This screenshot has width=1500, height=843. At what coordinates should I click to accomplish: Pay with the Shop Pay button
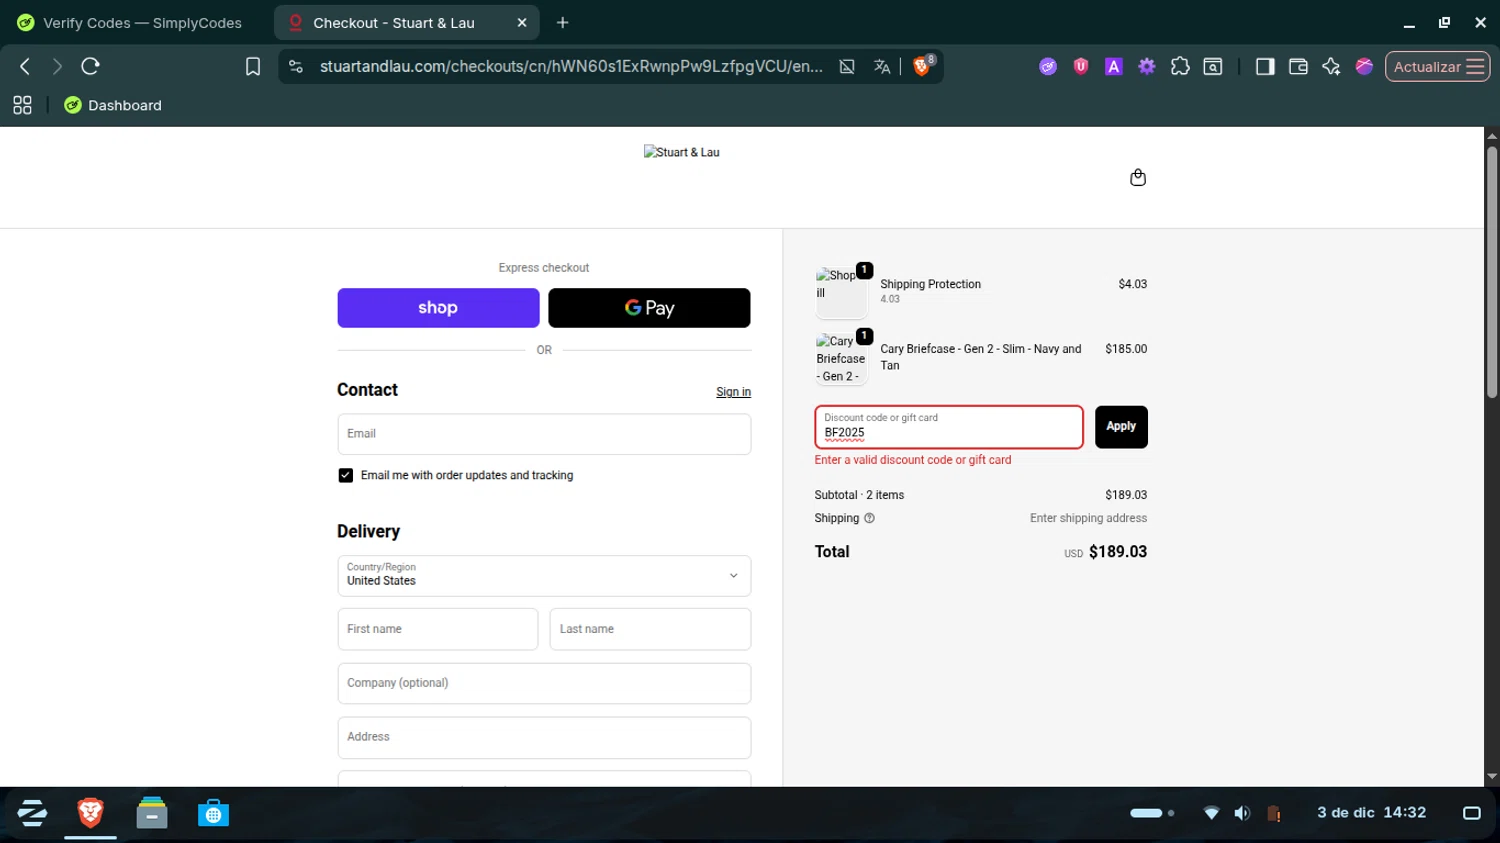pos(438,308)
